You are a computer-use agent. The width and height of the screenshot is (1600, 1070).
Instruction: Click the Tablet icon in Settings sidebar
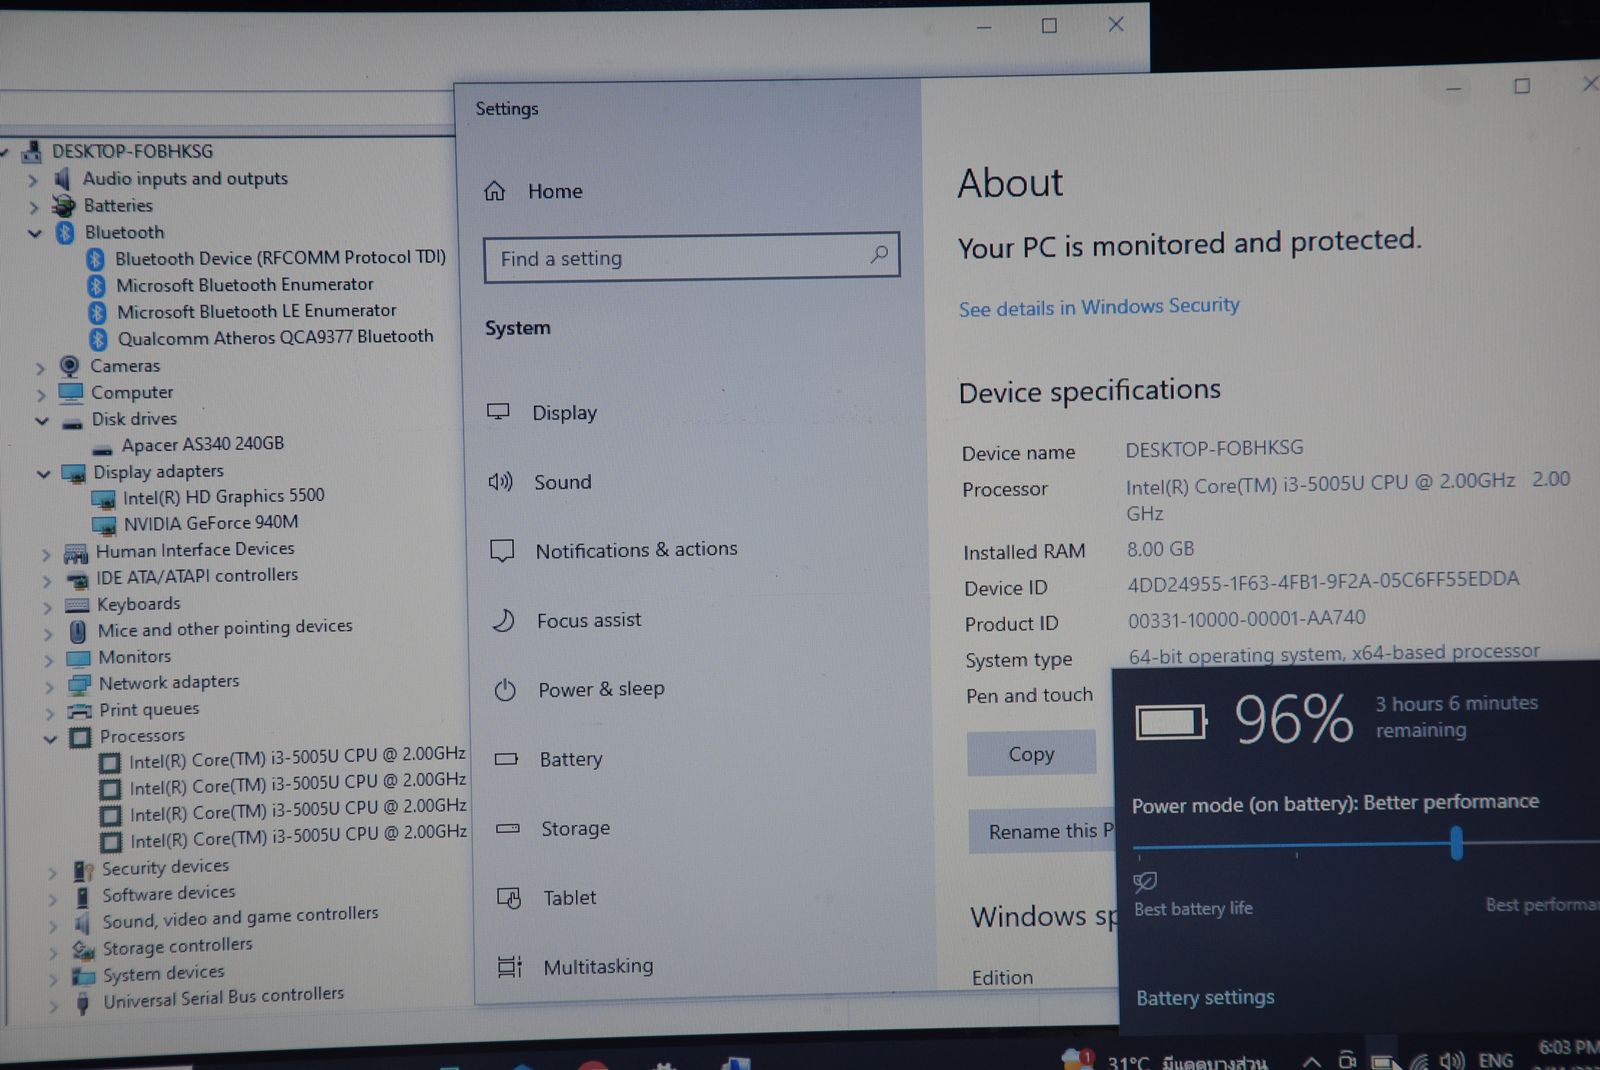click(509, 898)
